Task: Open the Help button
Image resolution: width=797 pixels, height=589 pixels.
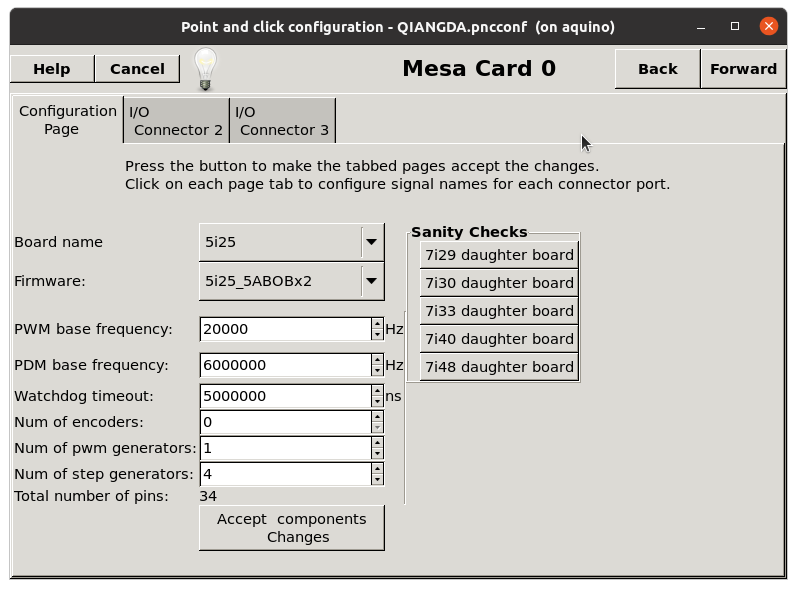Action: coord(52,69)
